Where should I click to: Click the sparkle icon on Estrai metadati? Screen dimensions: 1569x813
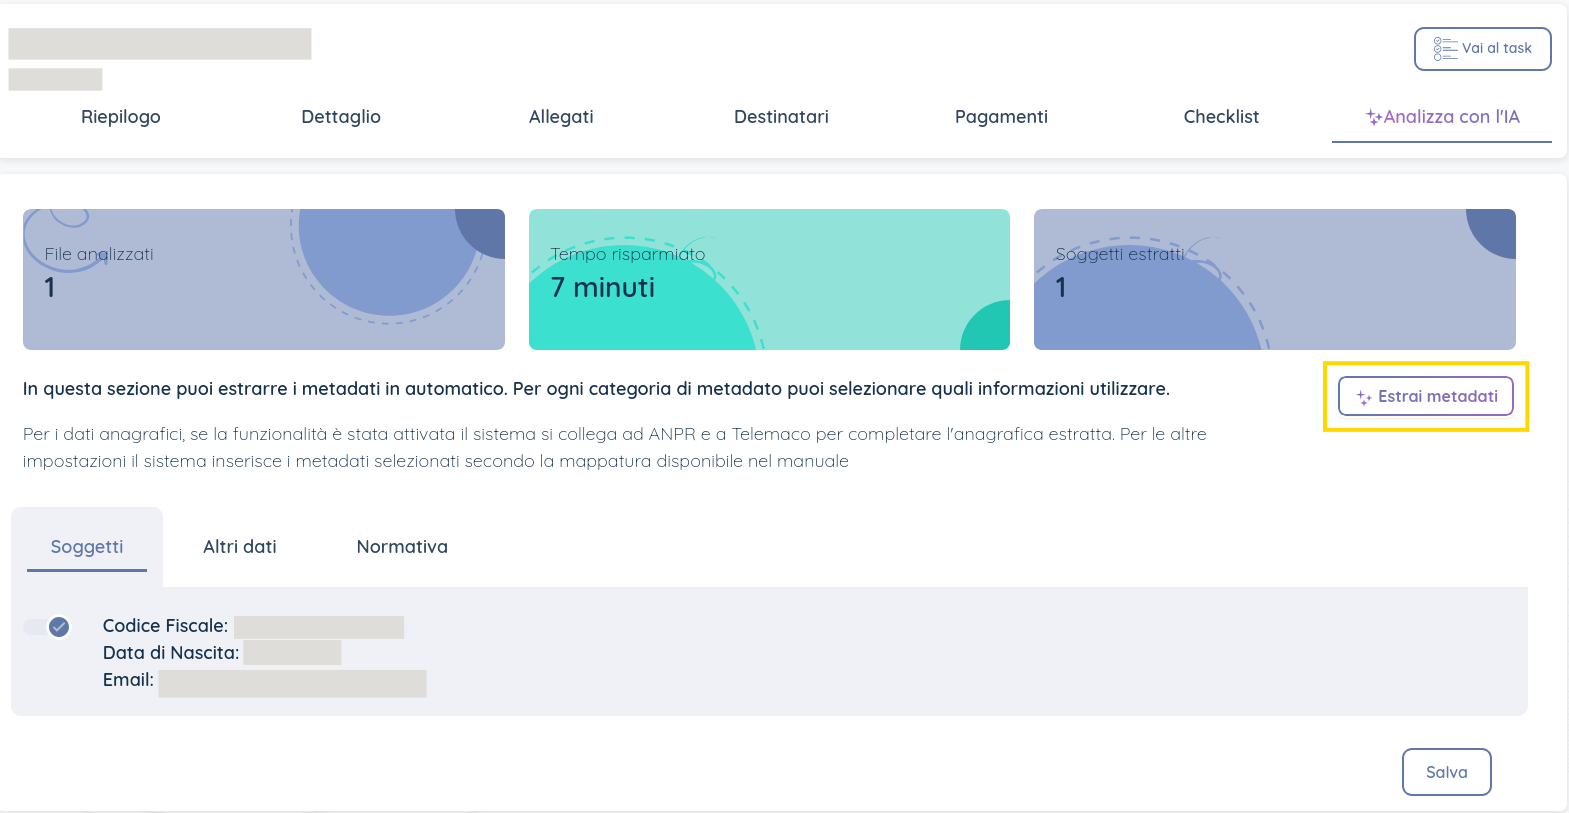click(1363, 398)
